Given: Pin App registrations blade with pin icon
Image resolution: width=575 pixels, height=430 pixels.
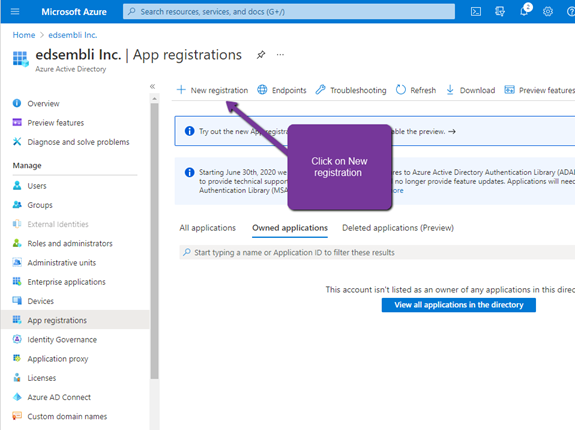Looking at the screenshot, I should (x=261, y=55).
